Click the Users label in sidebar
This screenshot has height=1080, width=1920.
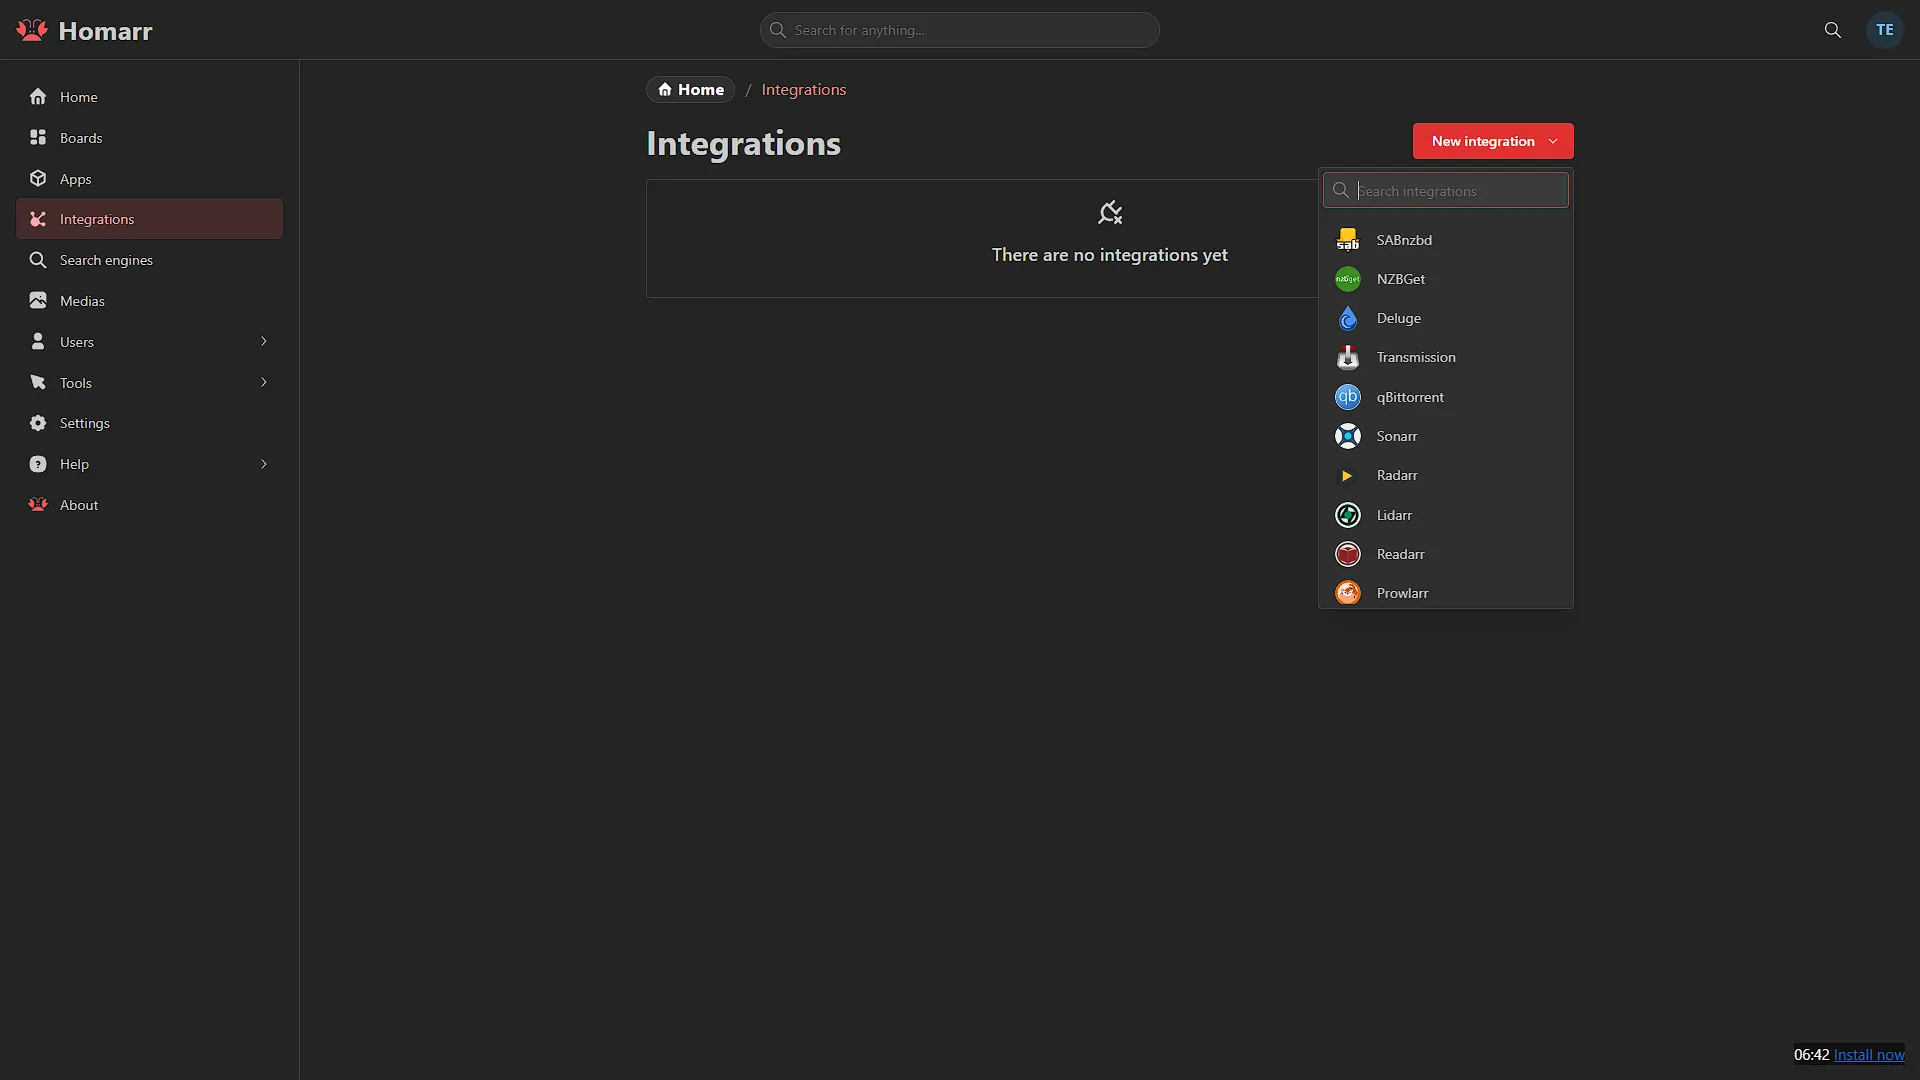pos(77,342)
